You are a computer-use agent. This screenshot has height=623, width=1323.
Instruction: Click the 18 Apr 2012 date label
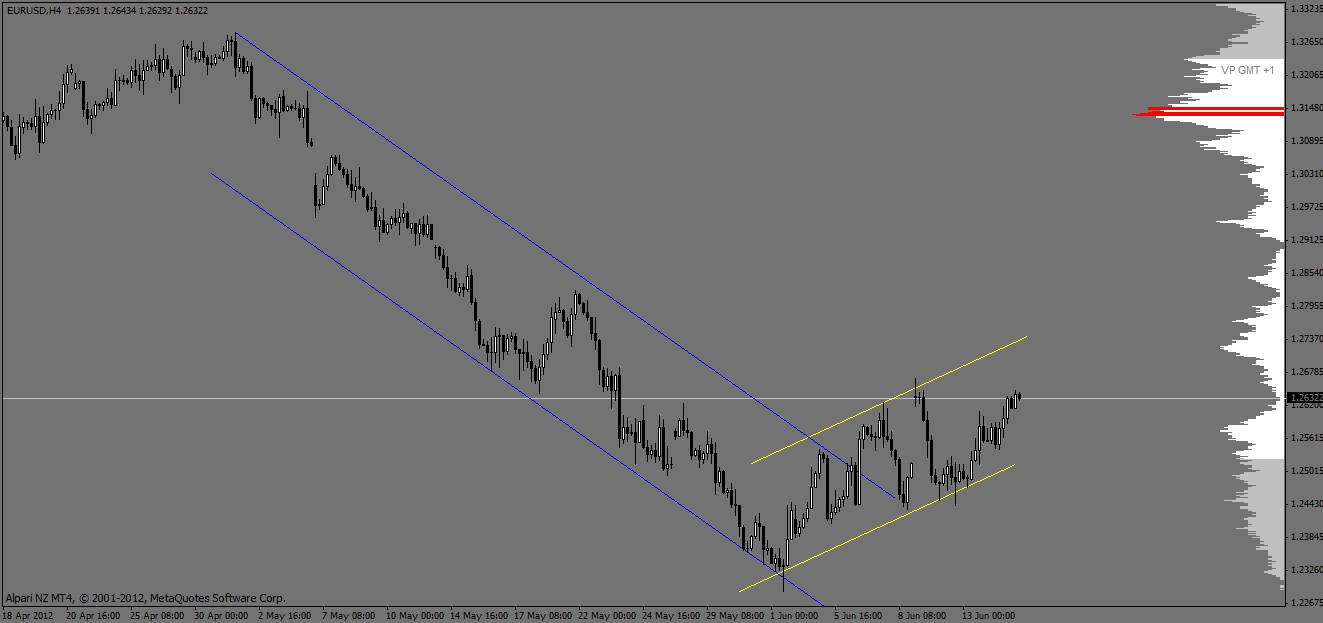click(x=28, y=616)
